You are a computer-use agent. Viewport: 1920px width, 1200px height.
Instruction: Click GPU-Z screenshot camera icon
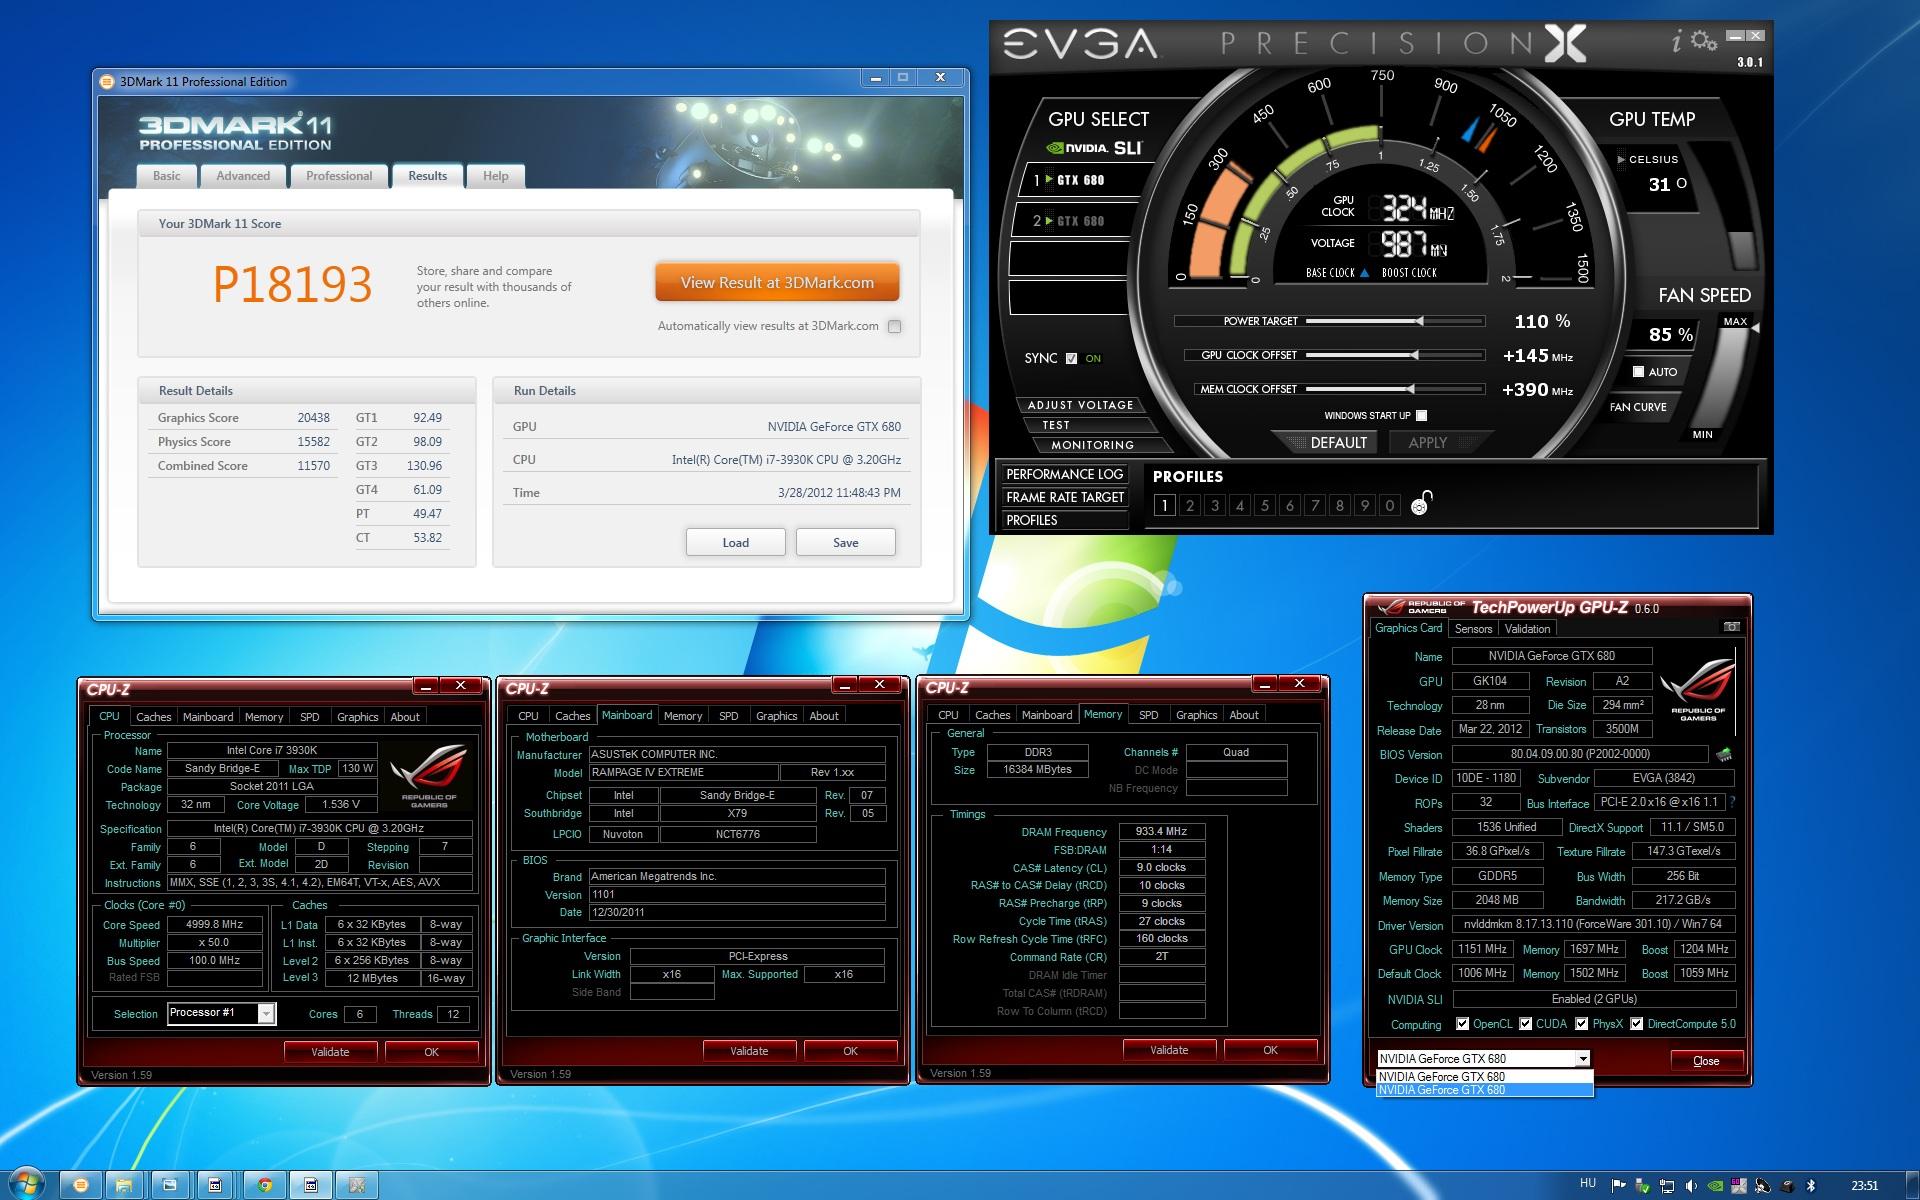pyautogui.click(x=1732, y=627)
